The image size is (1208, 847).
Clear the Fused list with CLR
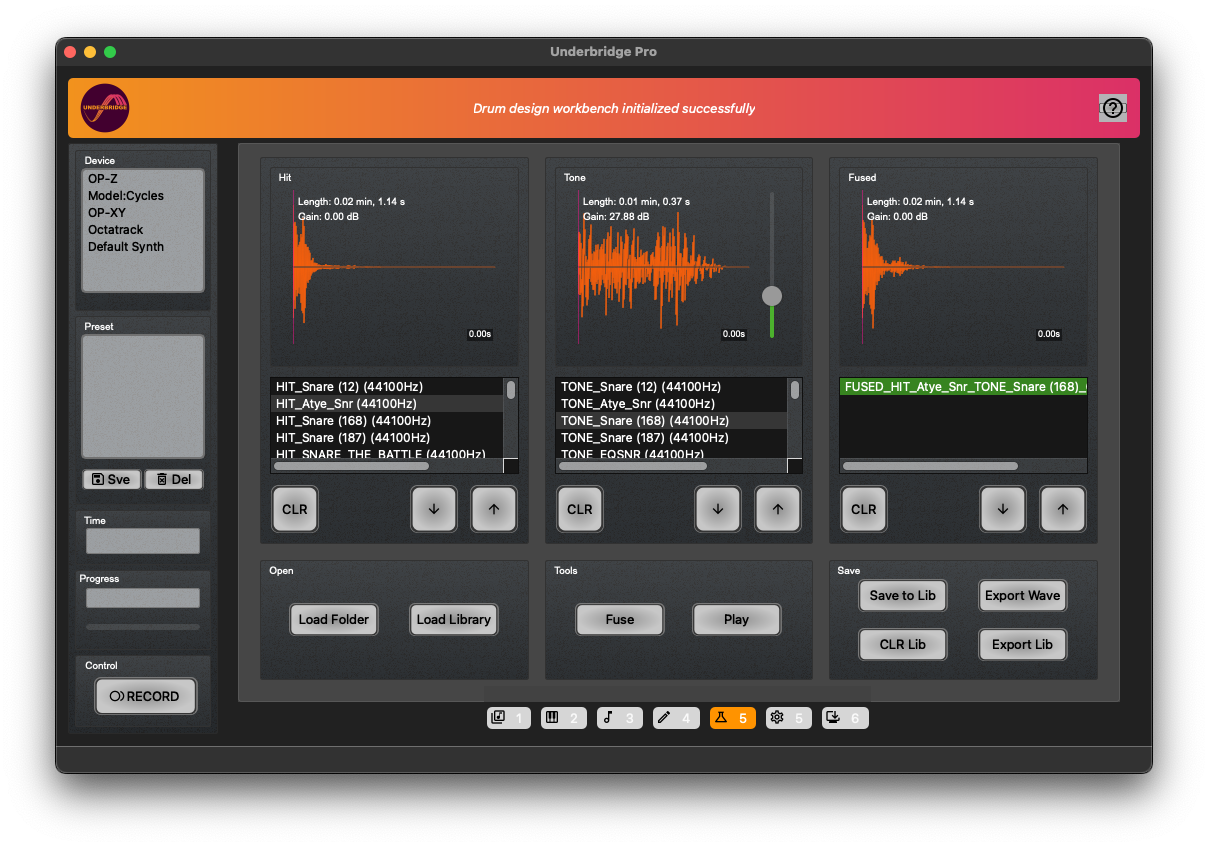tap(863, 509)
